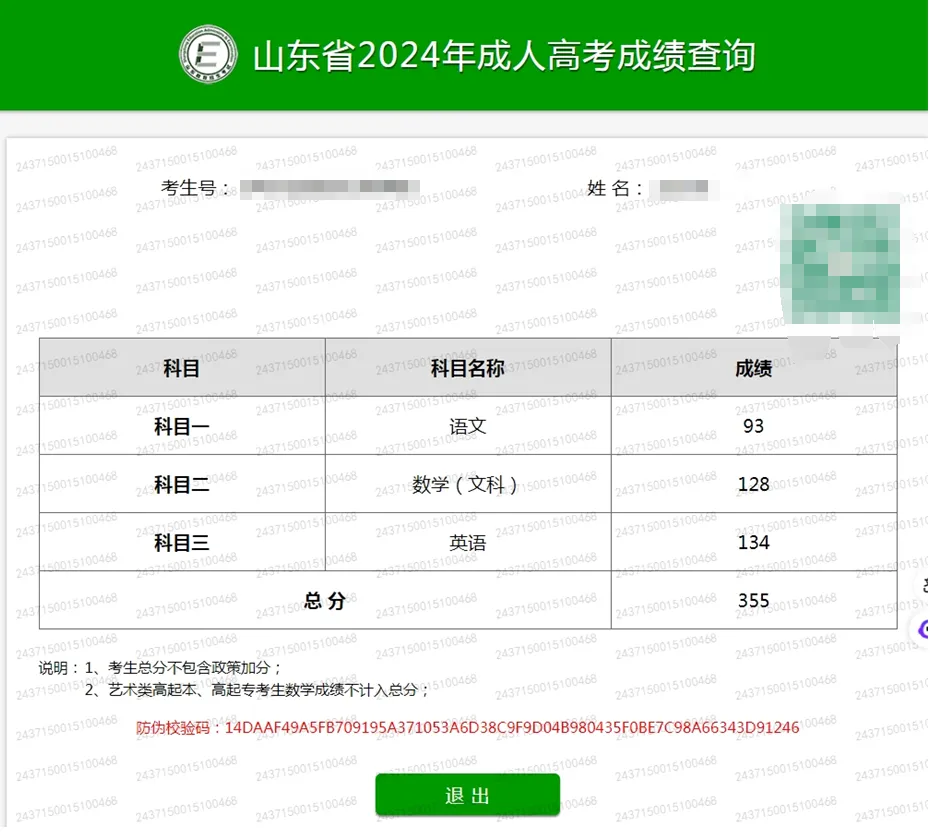Screen dimensions: 930x834
Task: Click the red 防伪校验码 verification code
Action: (467, 728)
